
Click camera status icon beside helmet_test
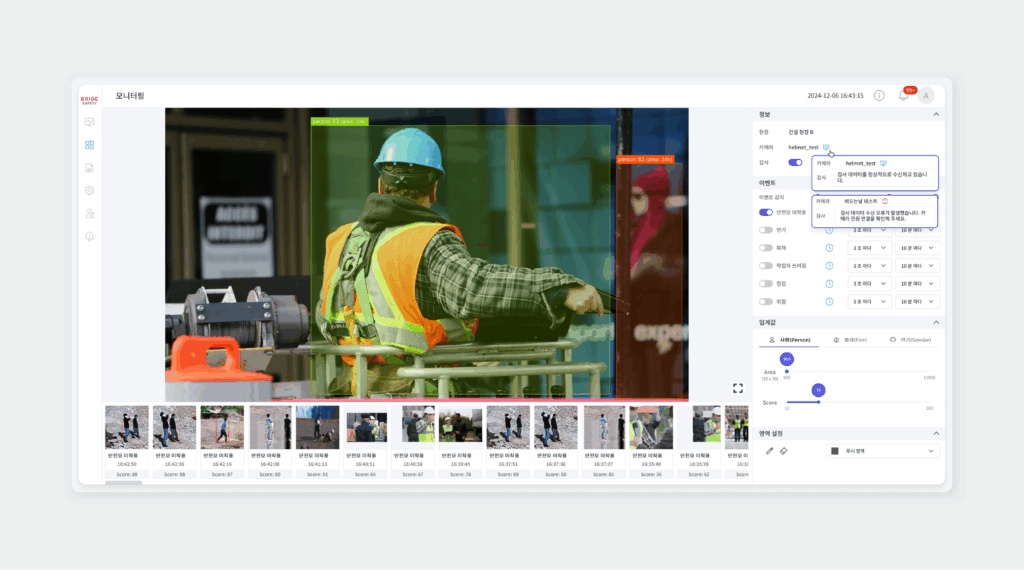tap(826, 147)
